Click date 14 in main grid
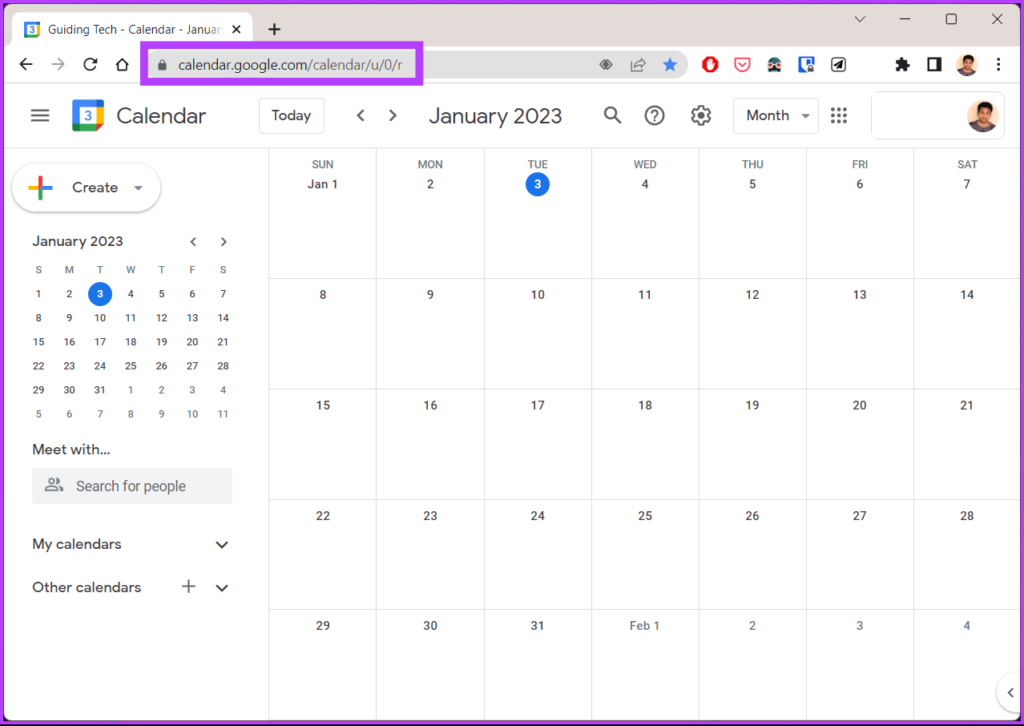This screenshot has height=726, width=1024. 967,294
